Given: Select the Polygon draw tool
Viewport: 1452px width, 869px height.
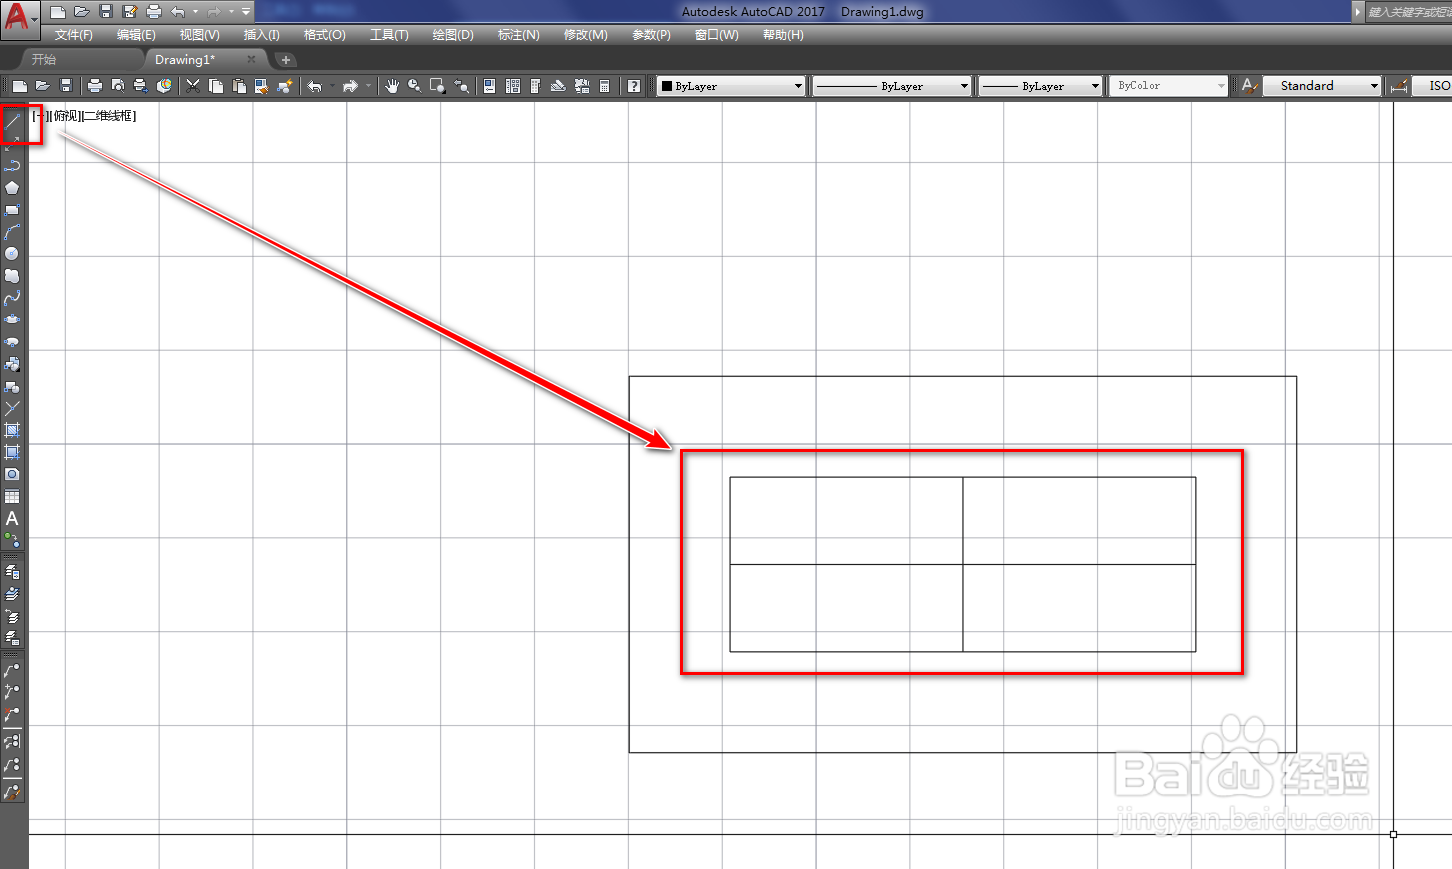Looking at the screenshot, I should click(12, 187).
